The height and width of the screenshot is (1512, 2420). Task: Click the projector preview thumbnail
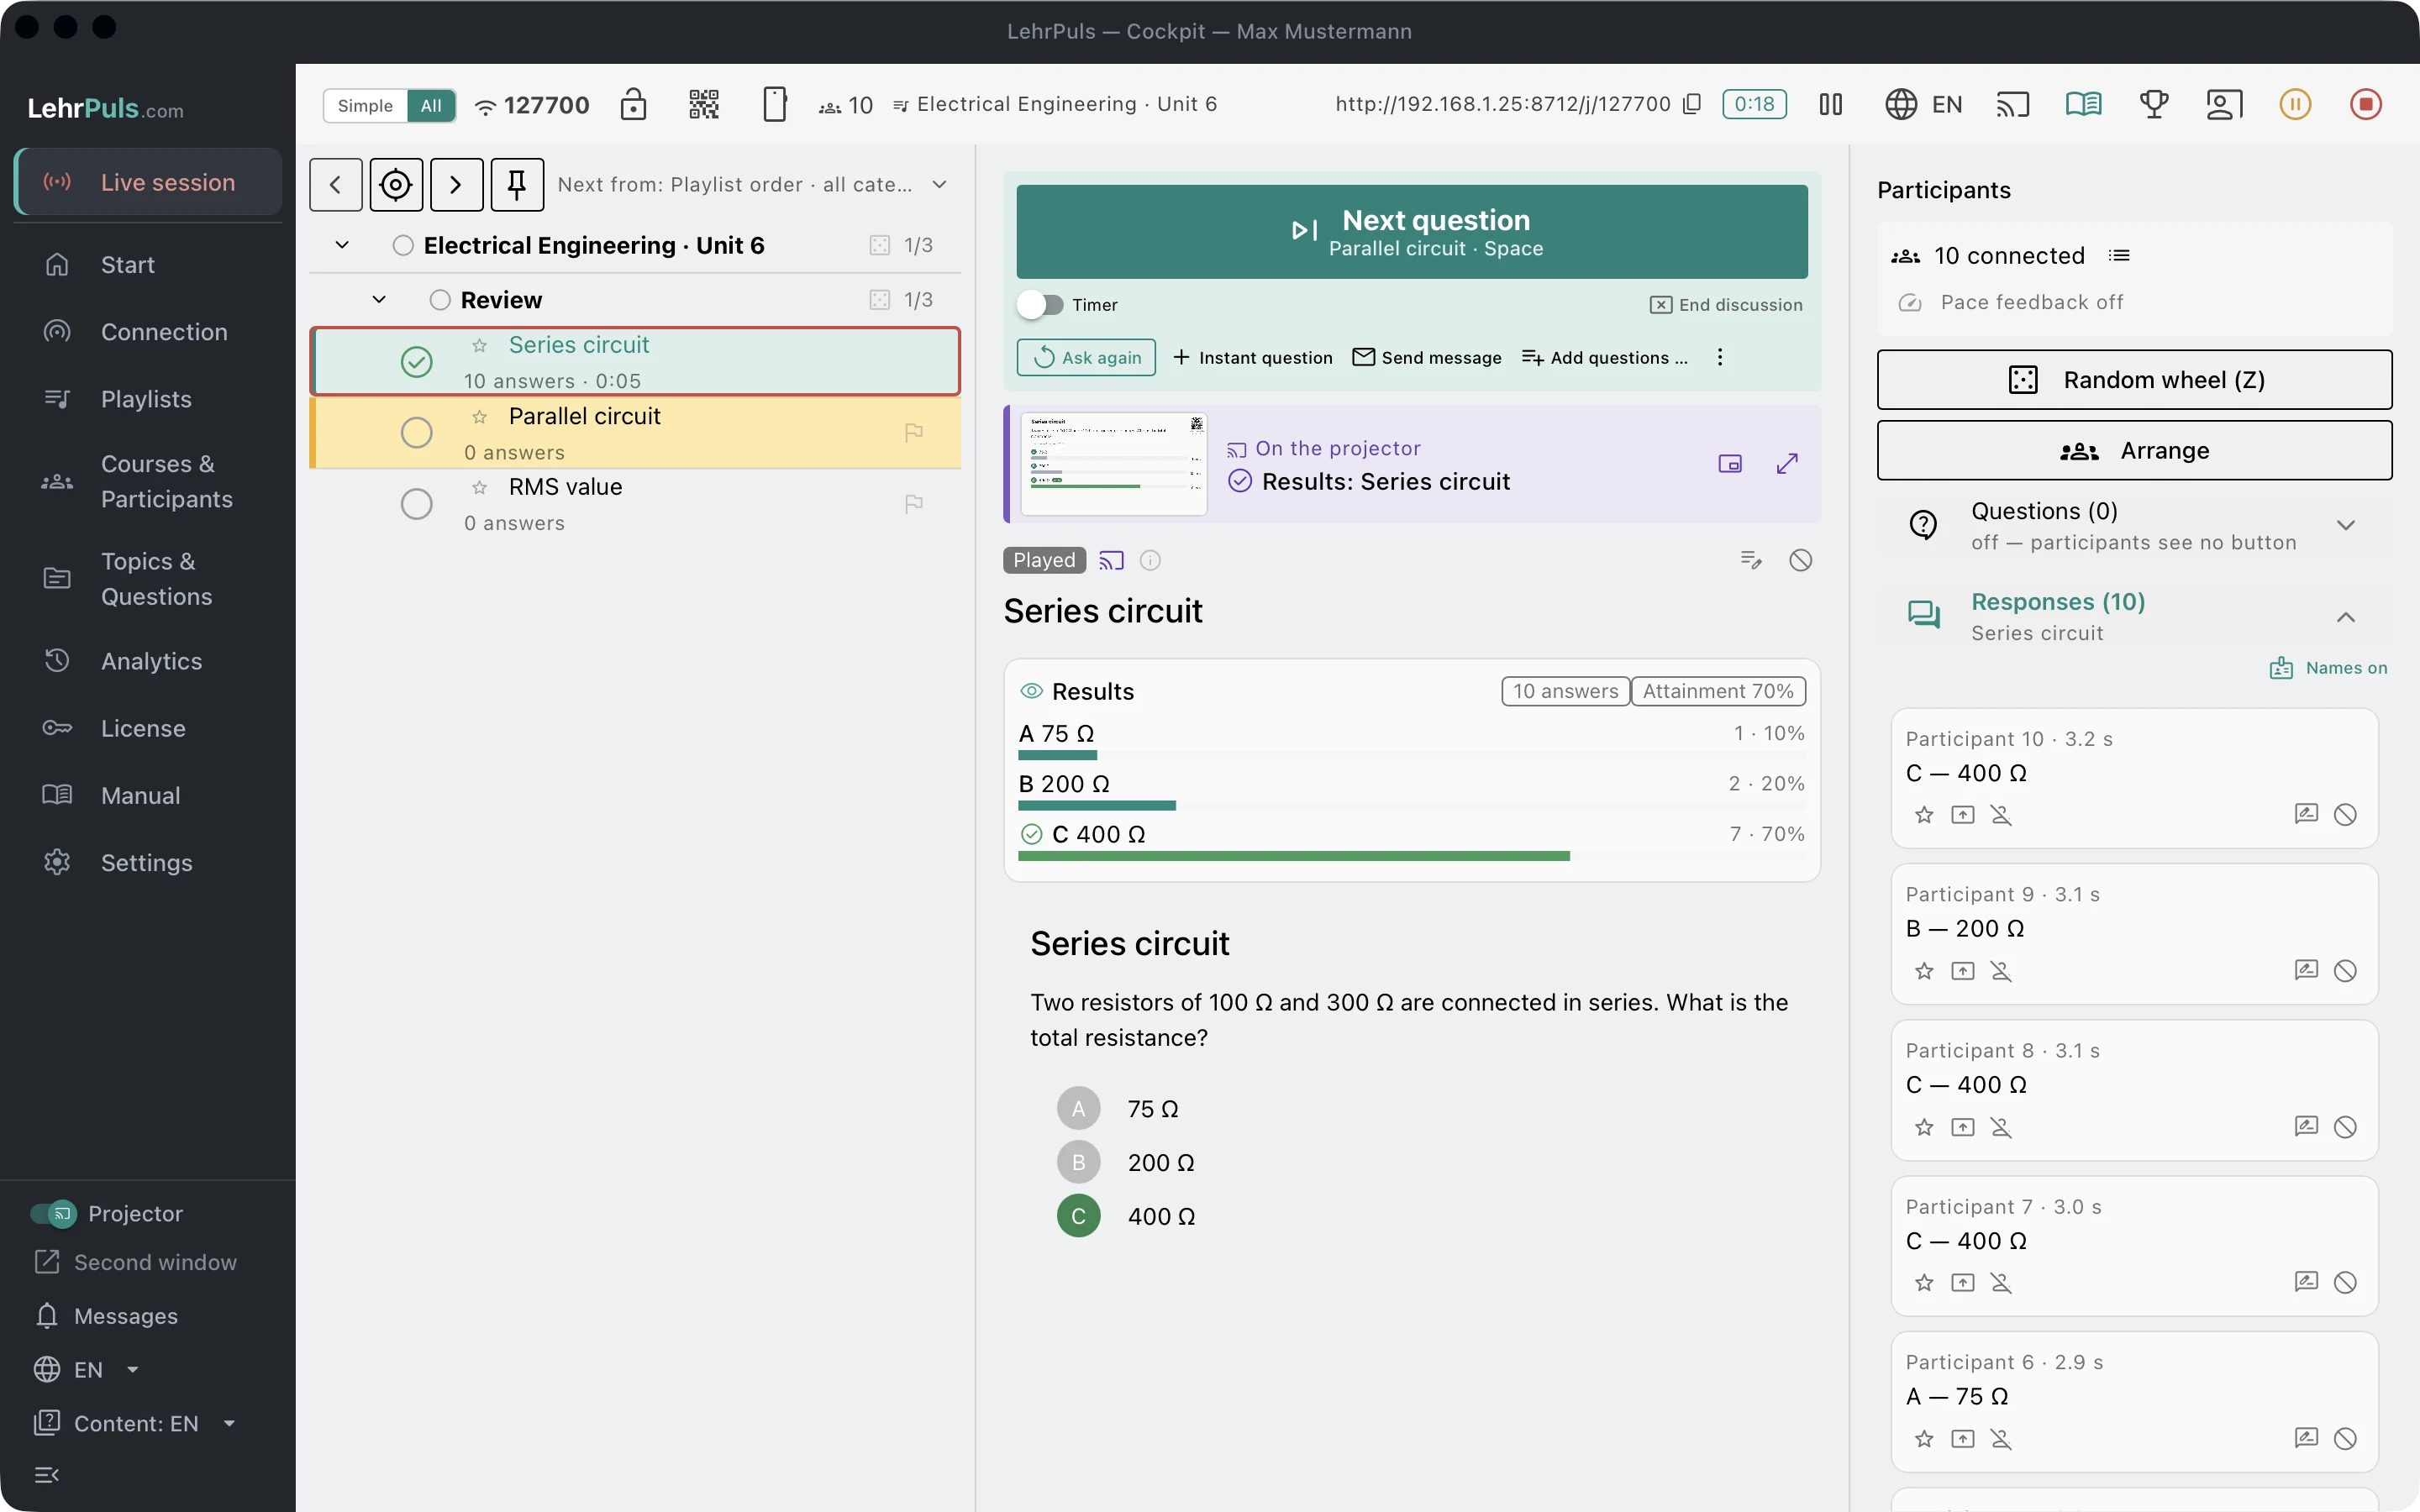1113,464
